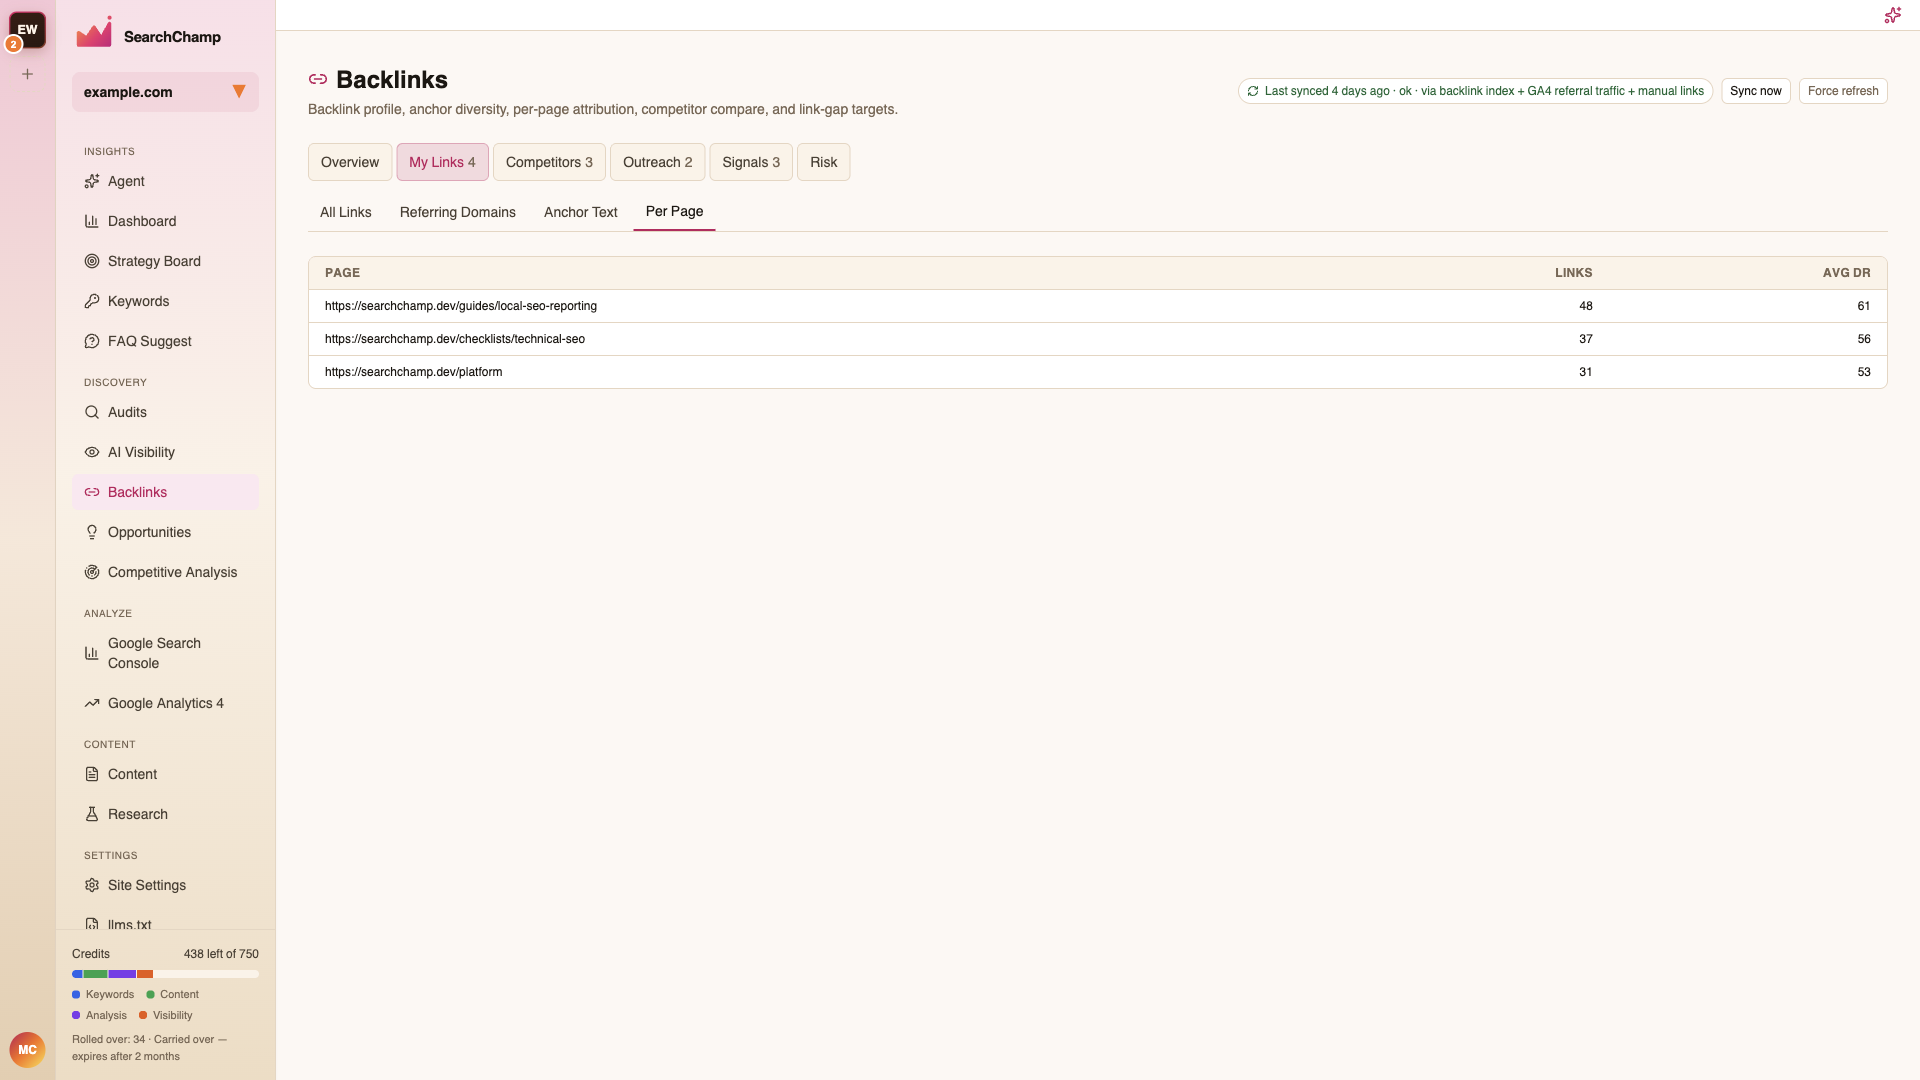1920x1080 pixels.
Task: Click the Backlinks heading link icon
Action: [318, 79]
